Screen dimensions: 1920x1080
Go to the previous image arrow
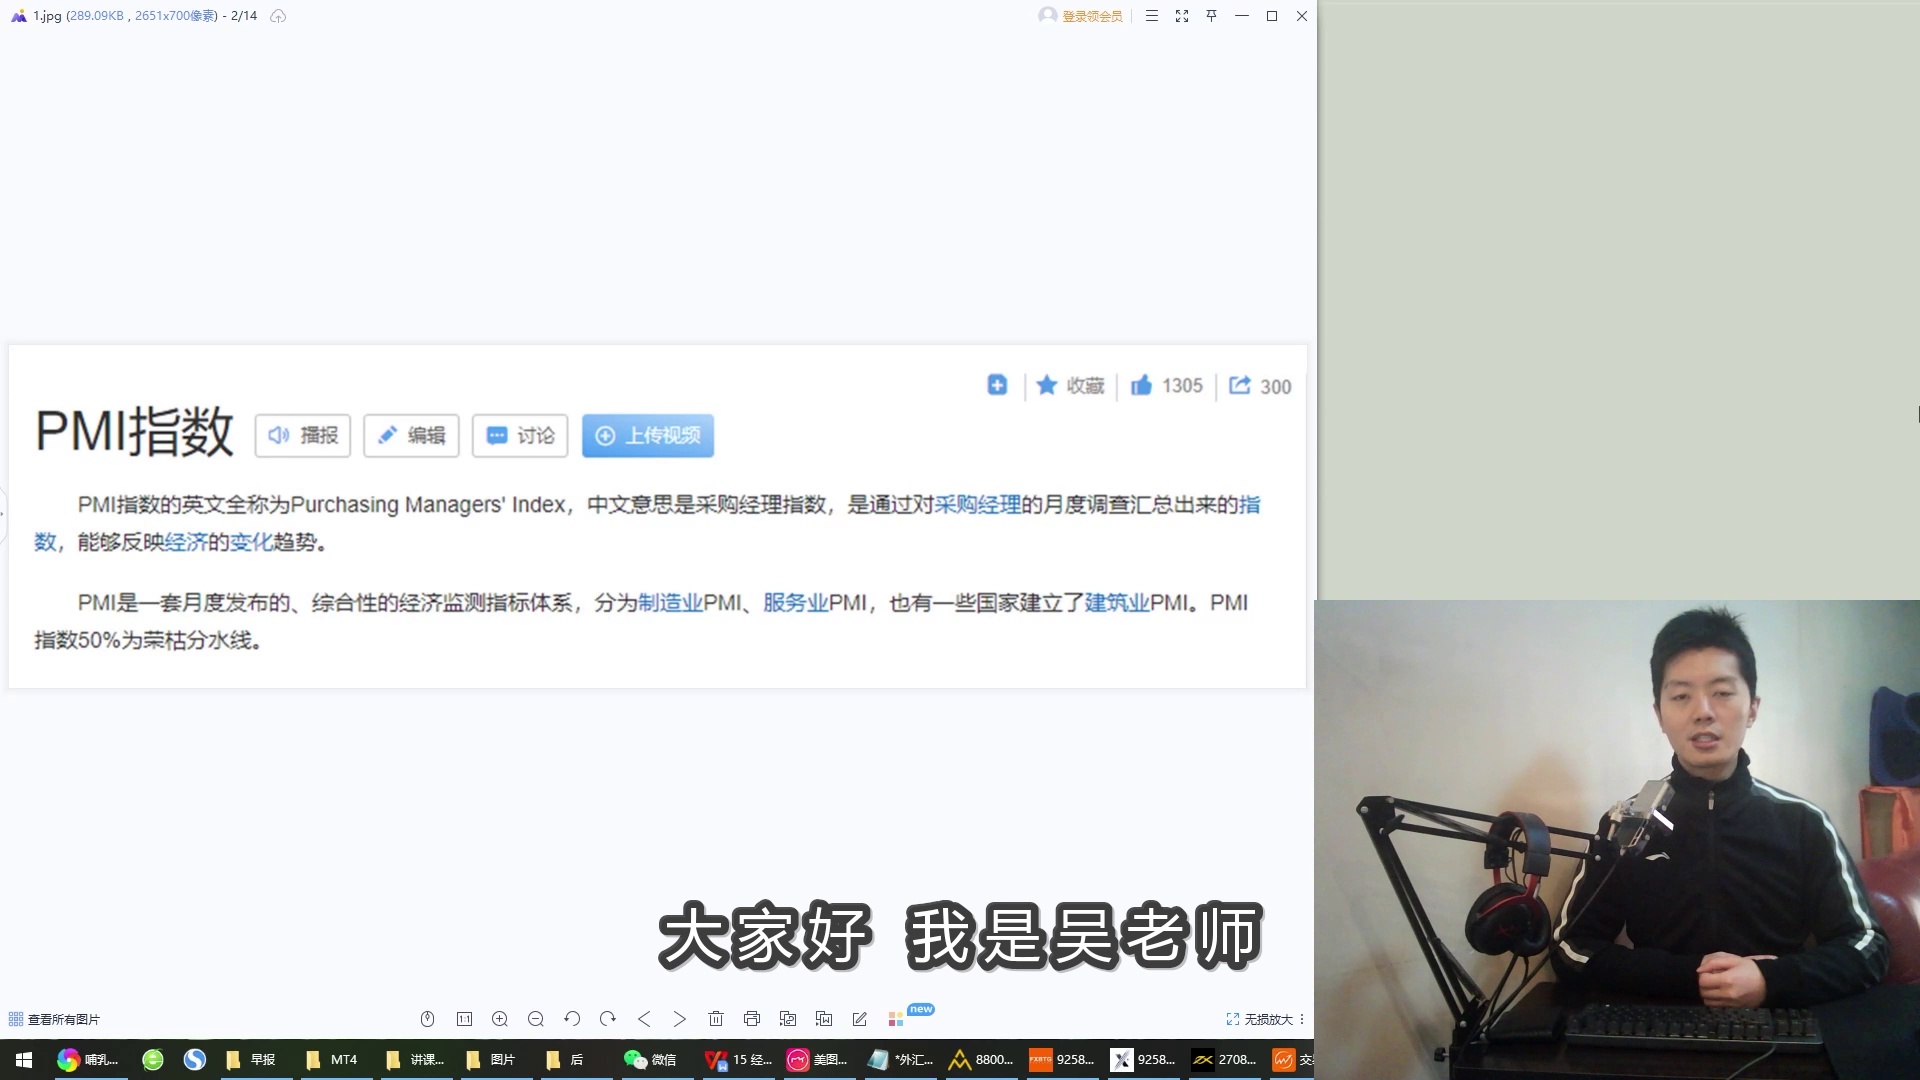tap(644, 1019)
